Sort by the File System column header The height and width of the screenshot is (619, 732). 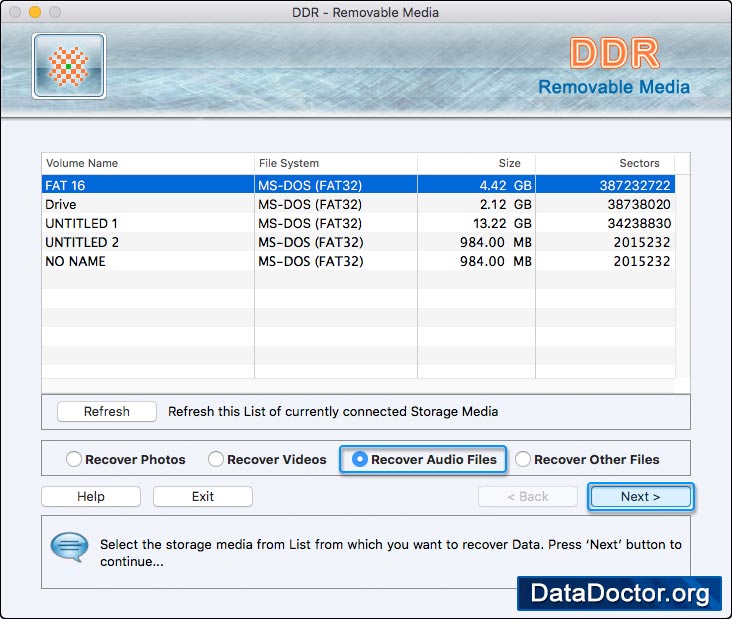point(336,163)
